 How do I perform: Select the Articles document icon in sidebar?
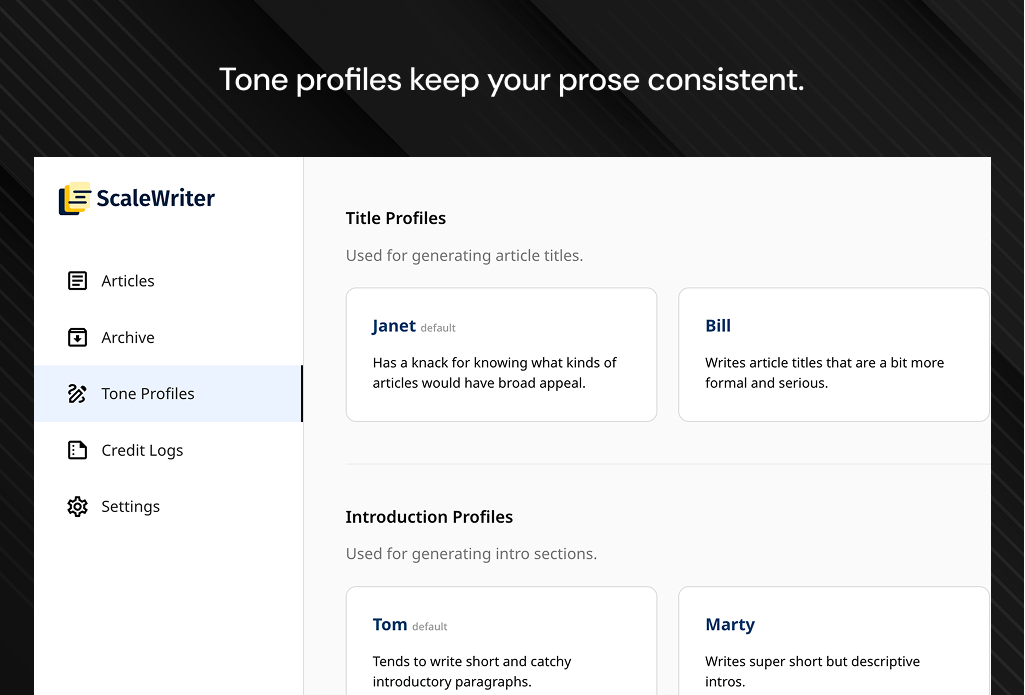[x=78, y=281]
